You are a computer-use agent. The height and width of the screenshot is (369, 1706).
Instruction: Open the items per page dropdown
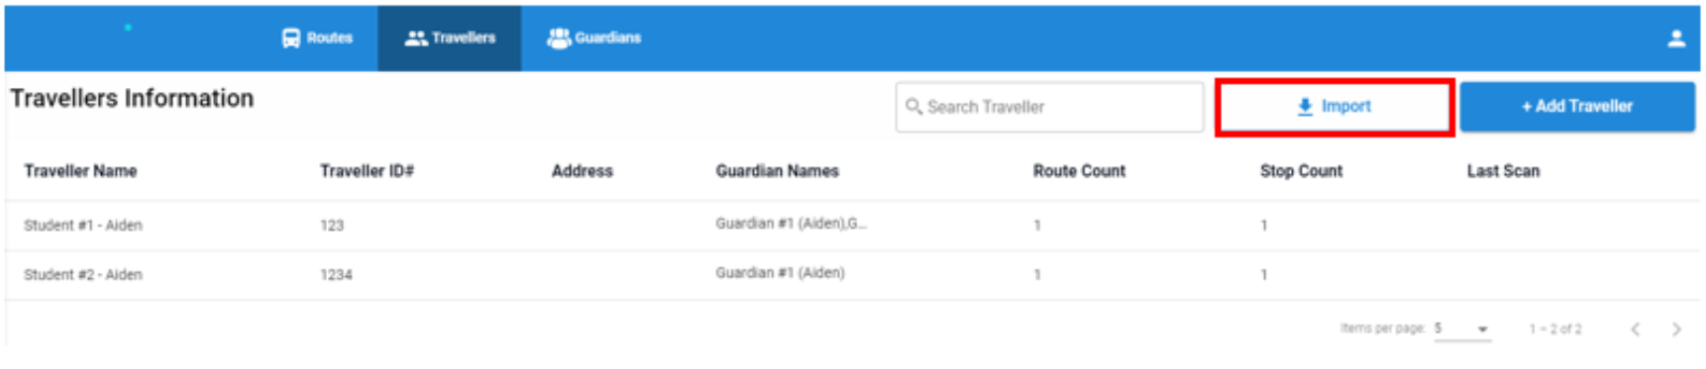tap(1462, 329)
